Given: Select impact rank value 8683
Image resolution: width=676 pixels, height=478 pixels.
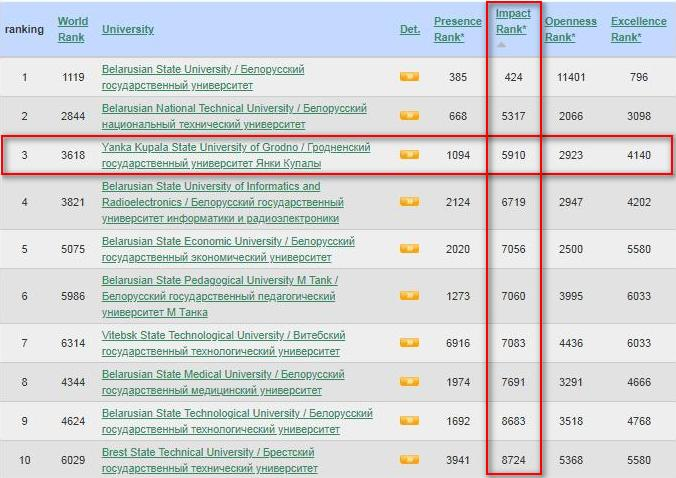Looking at the screenshot, I should pos(513,421).
